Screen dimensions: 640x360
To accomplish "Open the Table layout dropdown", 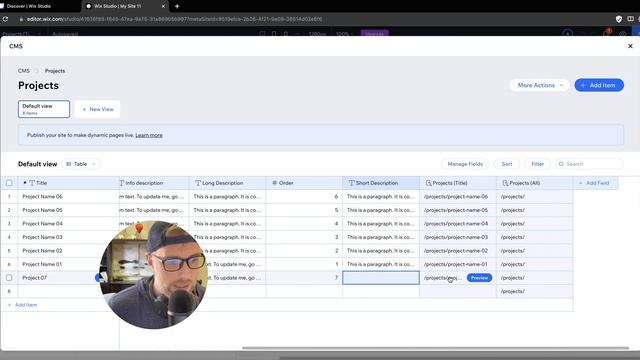I will (x=81, y=164).
